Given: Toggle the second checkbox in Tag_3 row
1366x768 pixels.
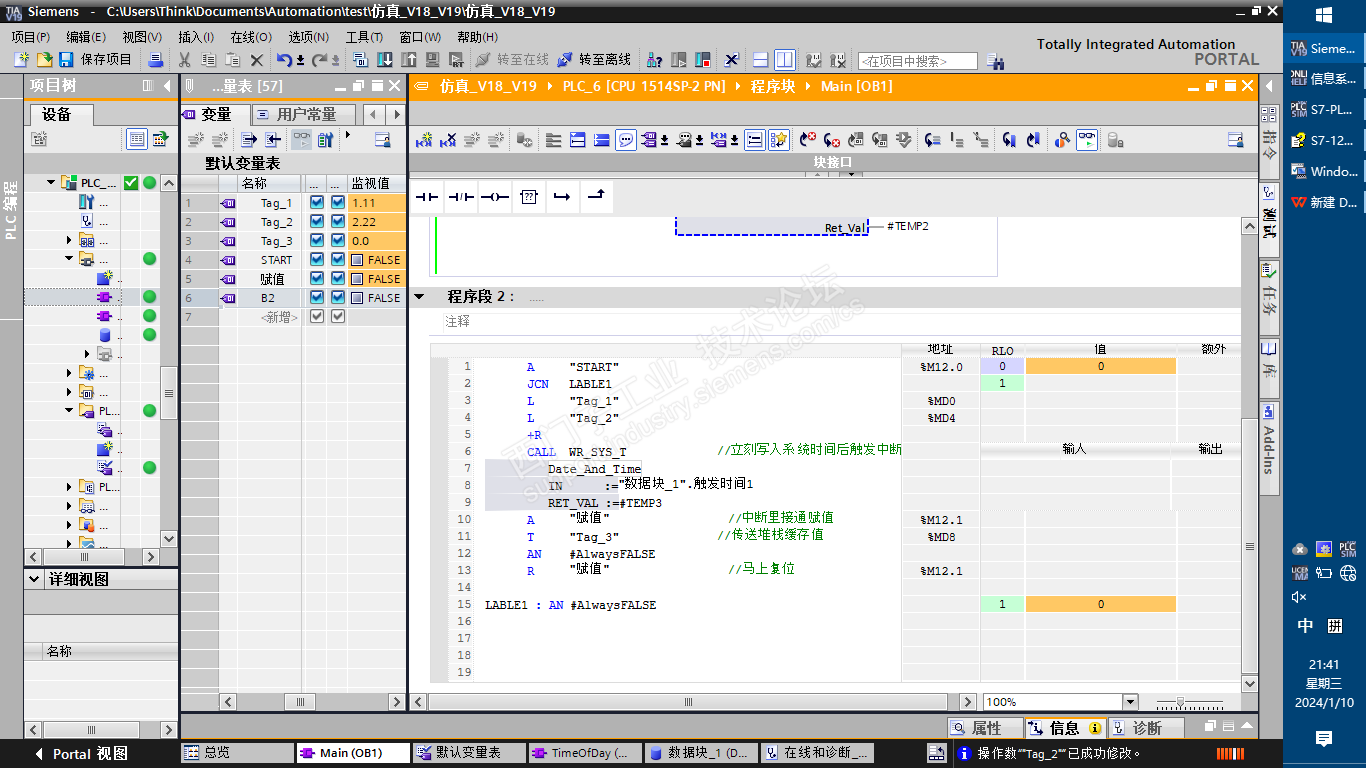Looking at the screenshot, I should coord(338,241).
